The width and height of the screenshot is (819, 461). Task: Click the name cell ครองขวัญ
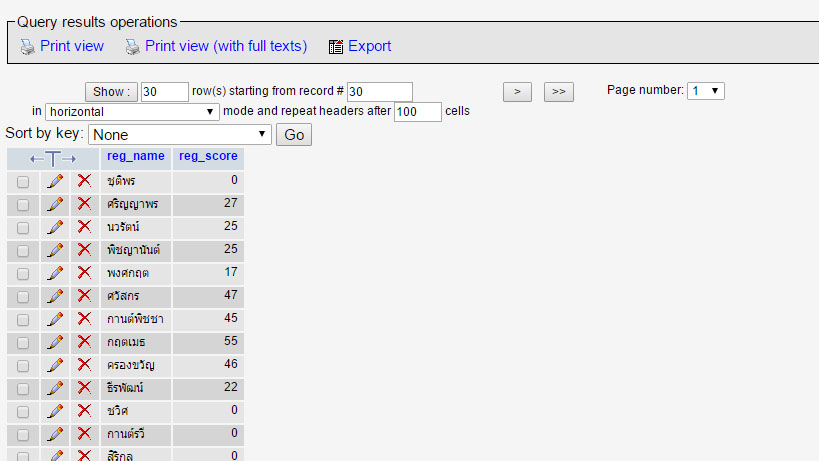pos(136,365)
